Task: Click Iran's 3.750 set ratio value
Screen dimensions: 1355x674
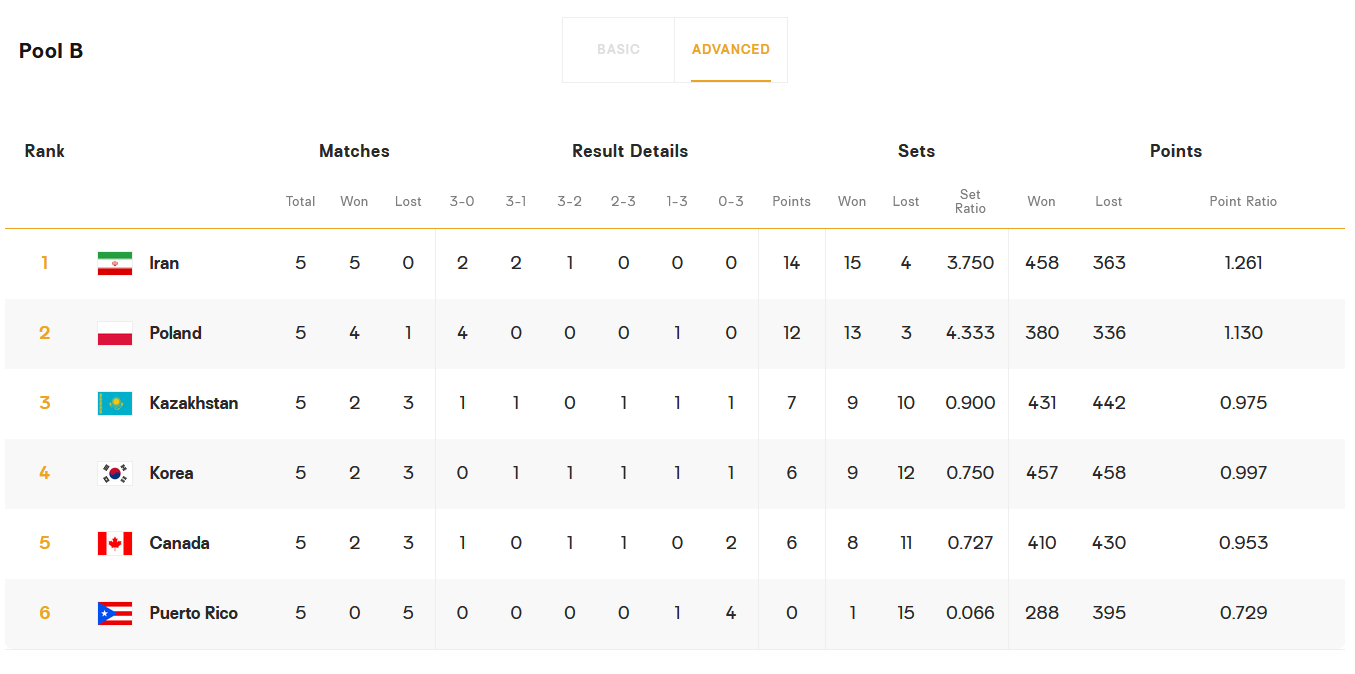Action: click(970, 263)
